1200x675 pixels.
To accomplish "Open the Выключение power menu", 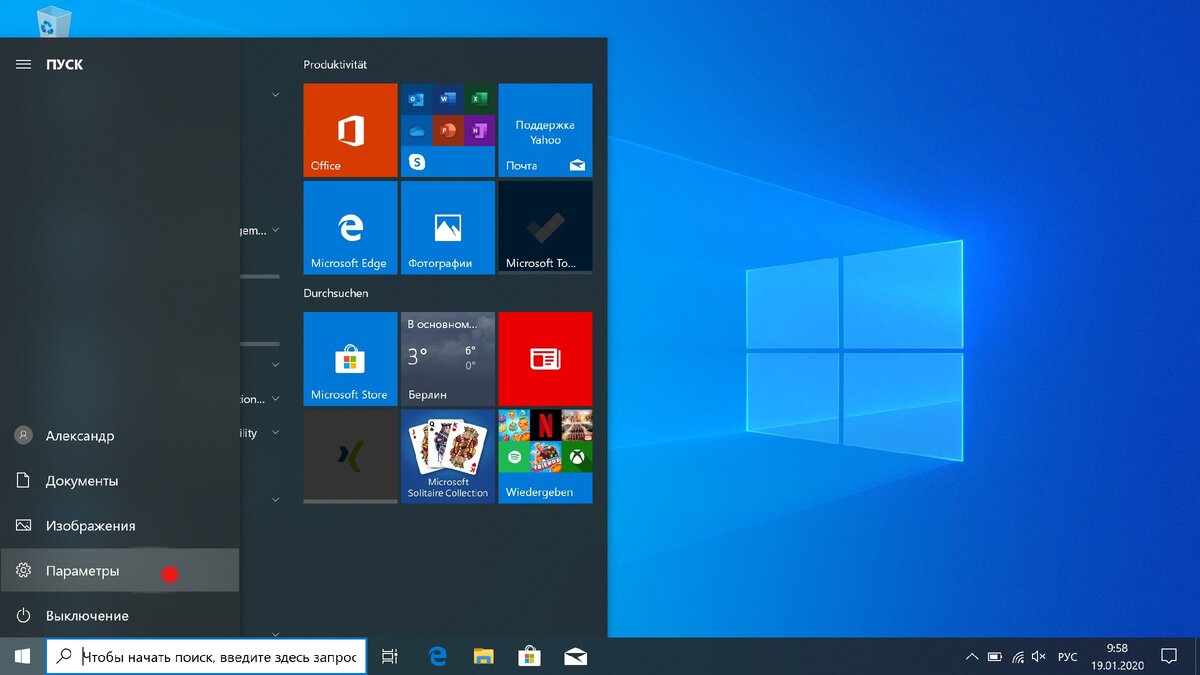I will [120, 615].
